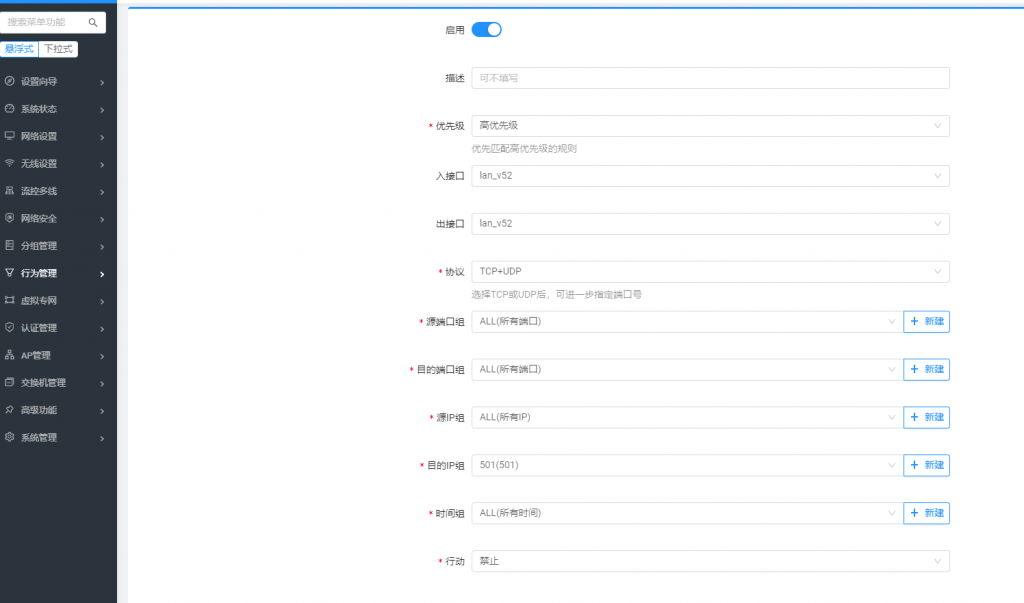Click 新建 button next to 源端口组
Viewport: 1024px width, 603px height.
927,321
